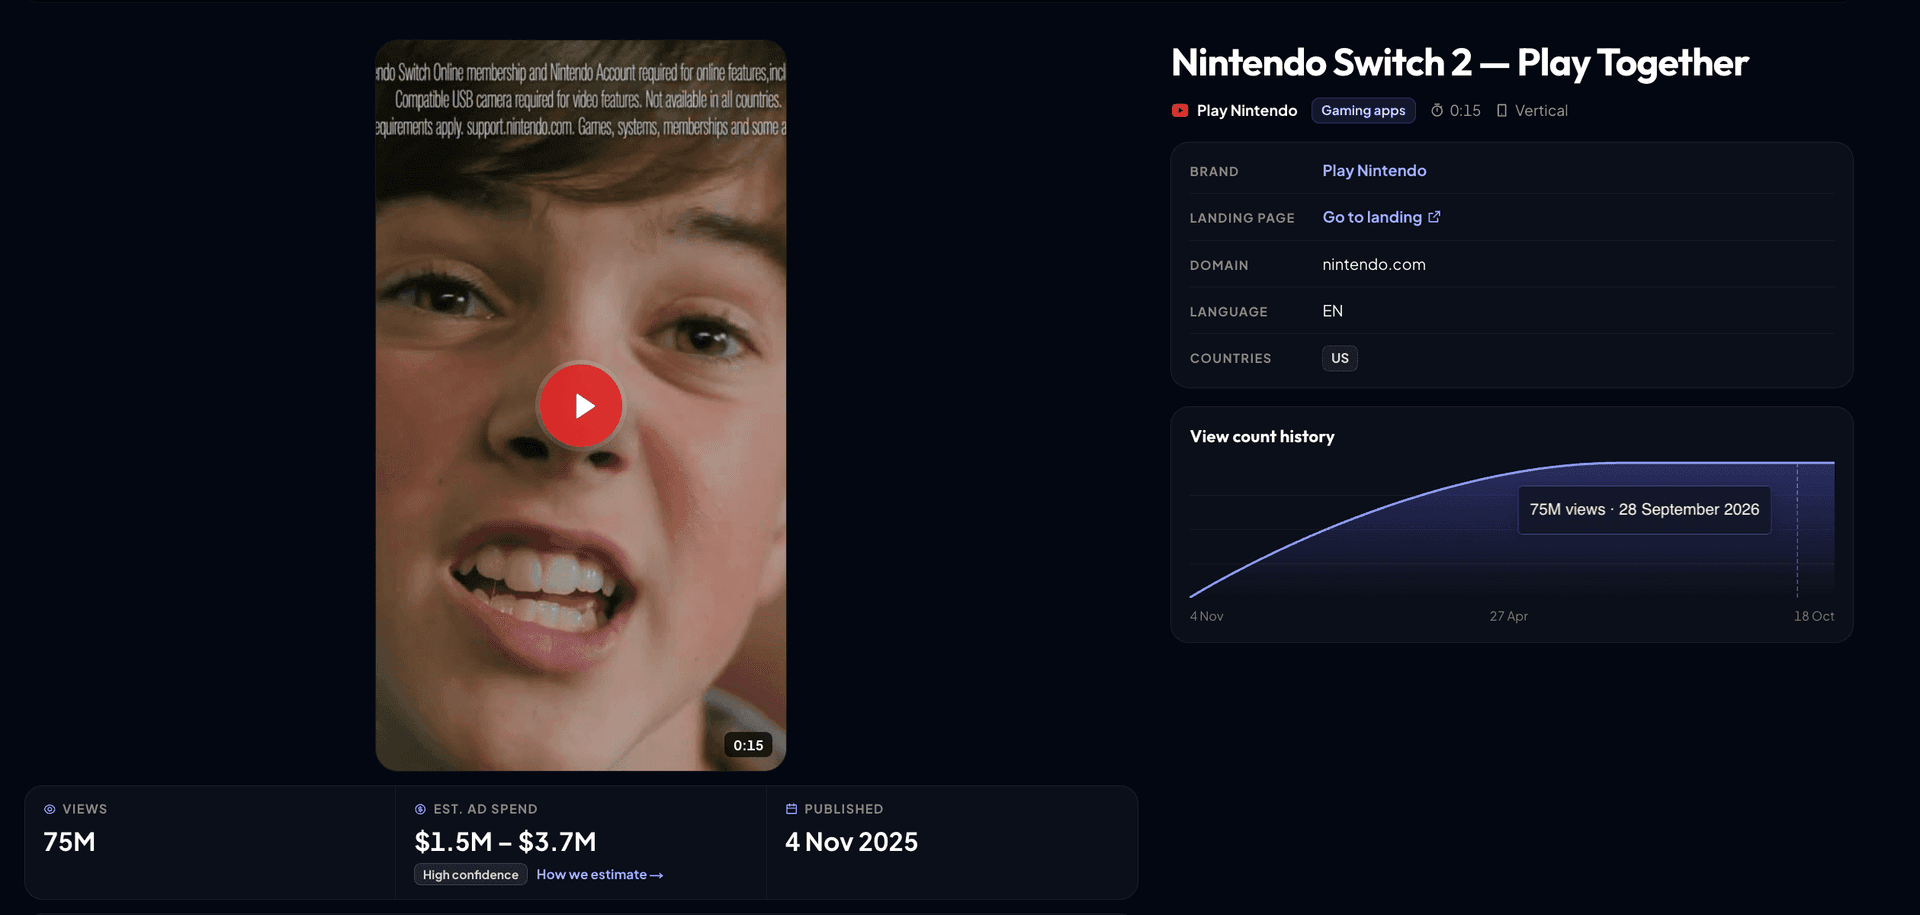
Task: Click the eye icon beside VIEWS
Action: pyautogui.click(x=50, y=809)
